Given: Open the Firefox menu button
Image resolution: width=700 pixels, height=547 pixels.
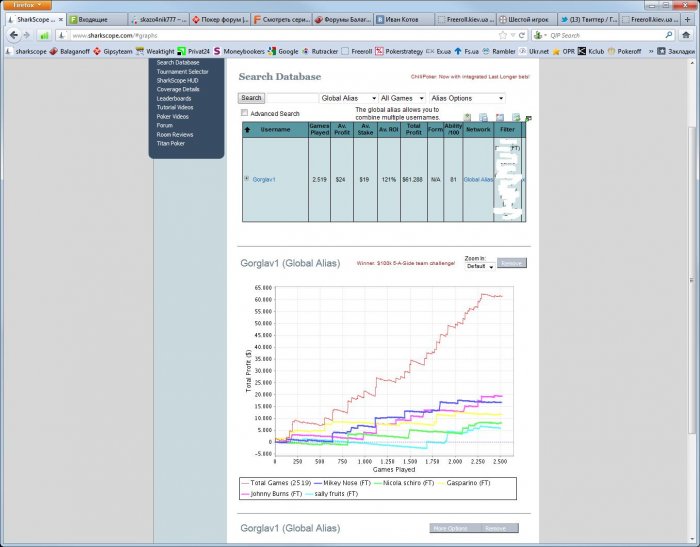Looking at the screenshot, I should point(26,5).
